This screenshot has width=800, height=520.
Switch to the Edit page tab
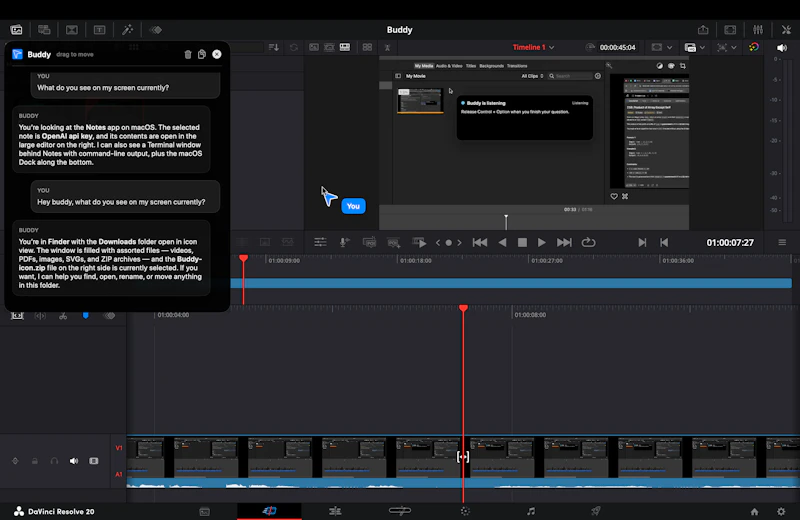[x=335, y=511]
